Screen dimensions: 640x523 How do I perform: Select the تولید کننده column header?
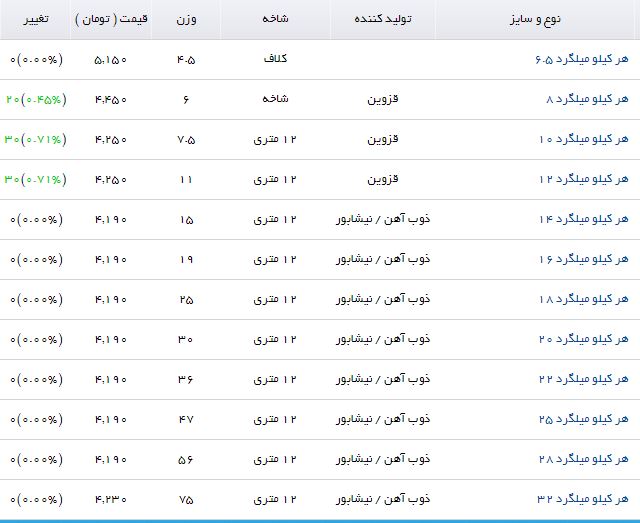pyautogui.click(x=383, y=19)
